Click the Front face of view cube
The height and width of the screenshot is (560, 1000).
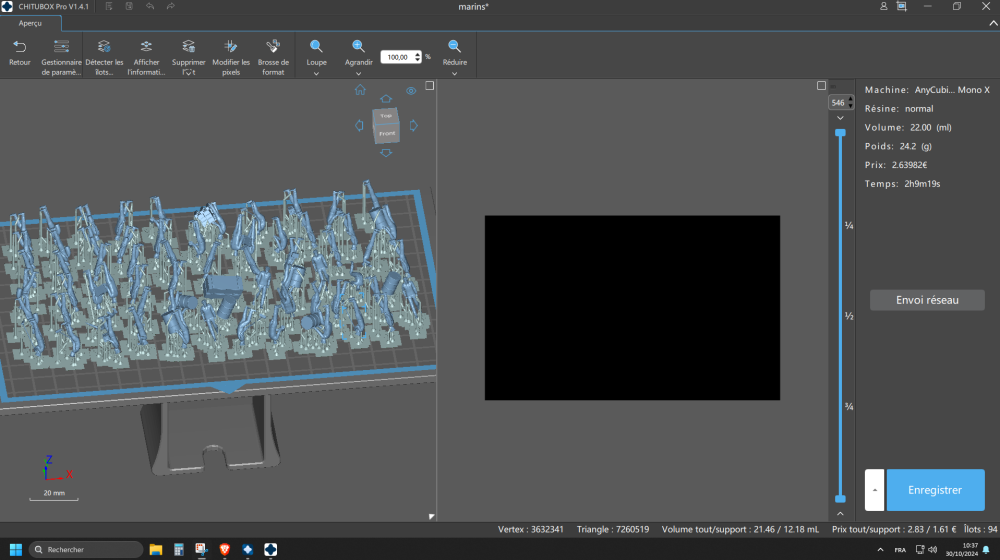coord(387,132)
